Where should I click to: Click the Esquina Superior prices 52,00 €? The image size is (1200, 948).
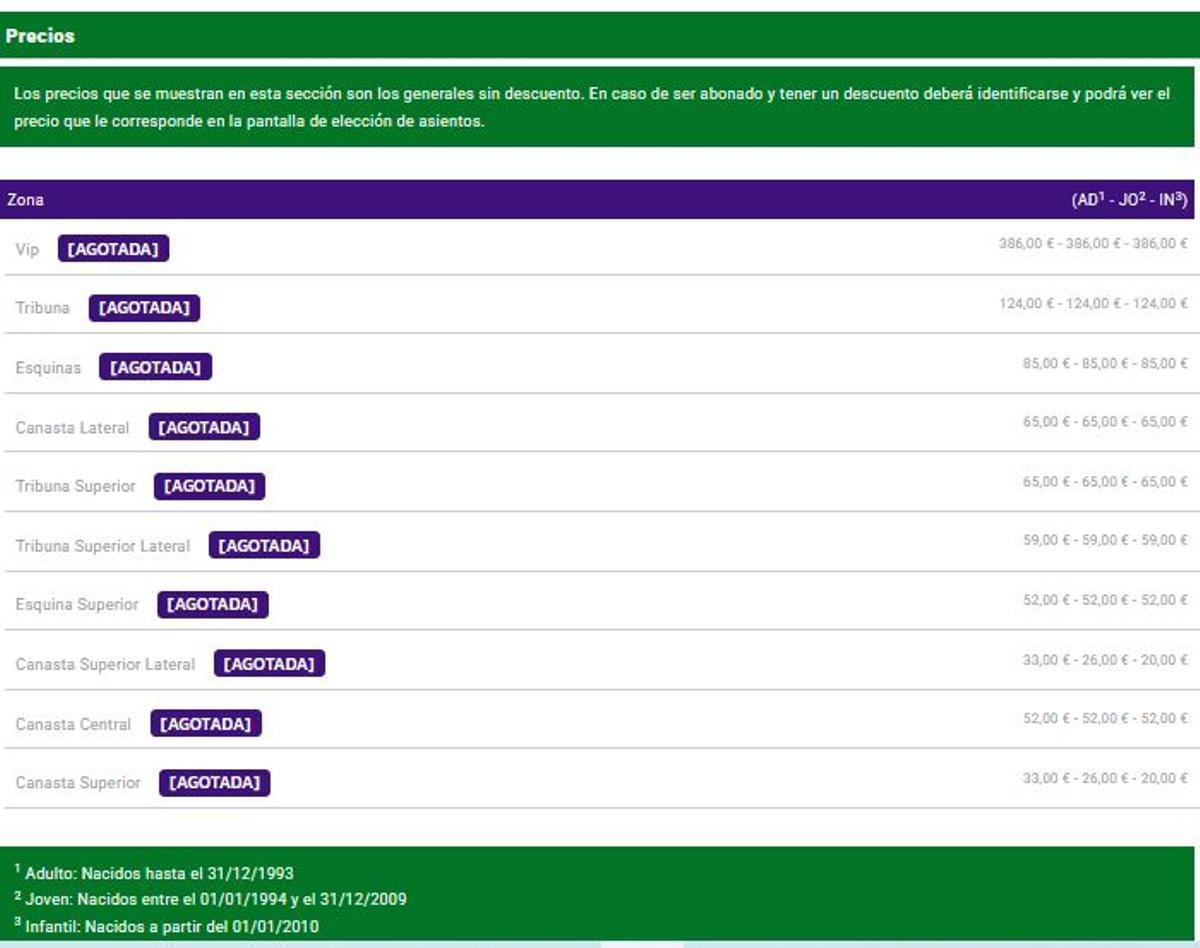[x=1105, y=600]
